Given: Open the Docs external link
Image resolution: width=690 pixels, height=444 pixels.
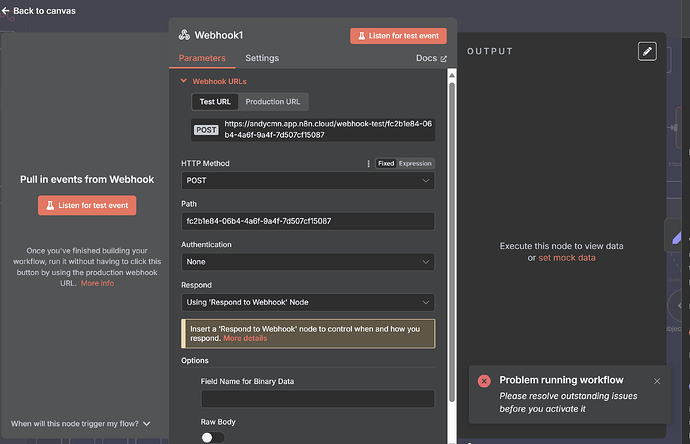Looking at the screenshot, I should pyautogui.click(x=431, y=58).
